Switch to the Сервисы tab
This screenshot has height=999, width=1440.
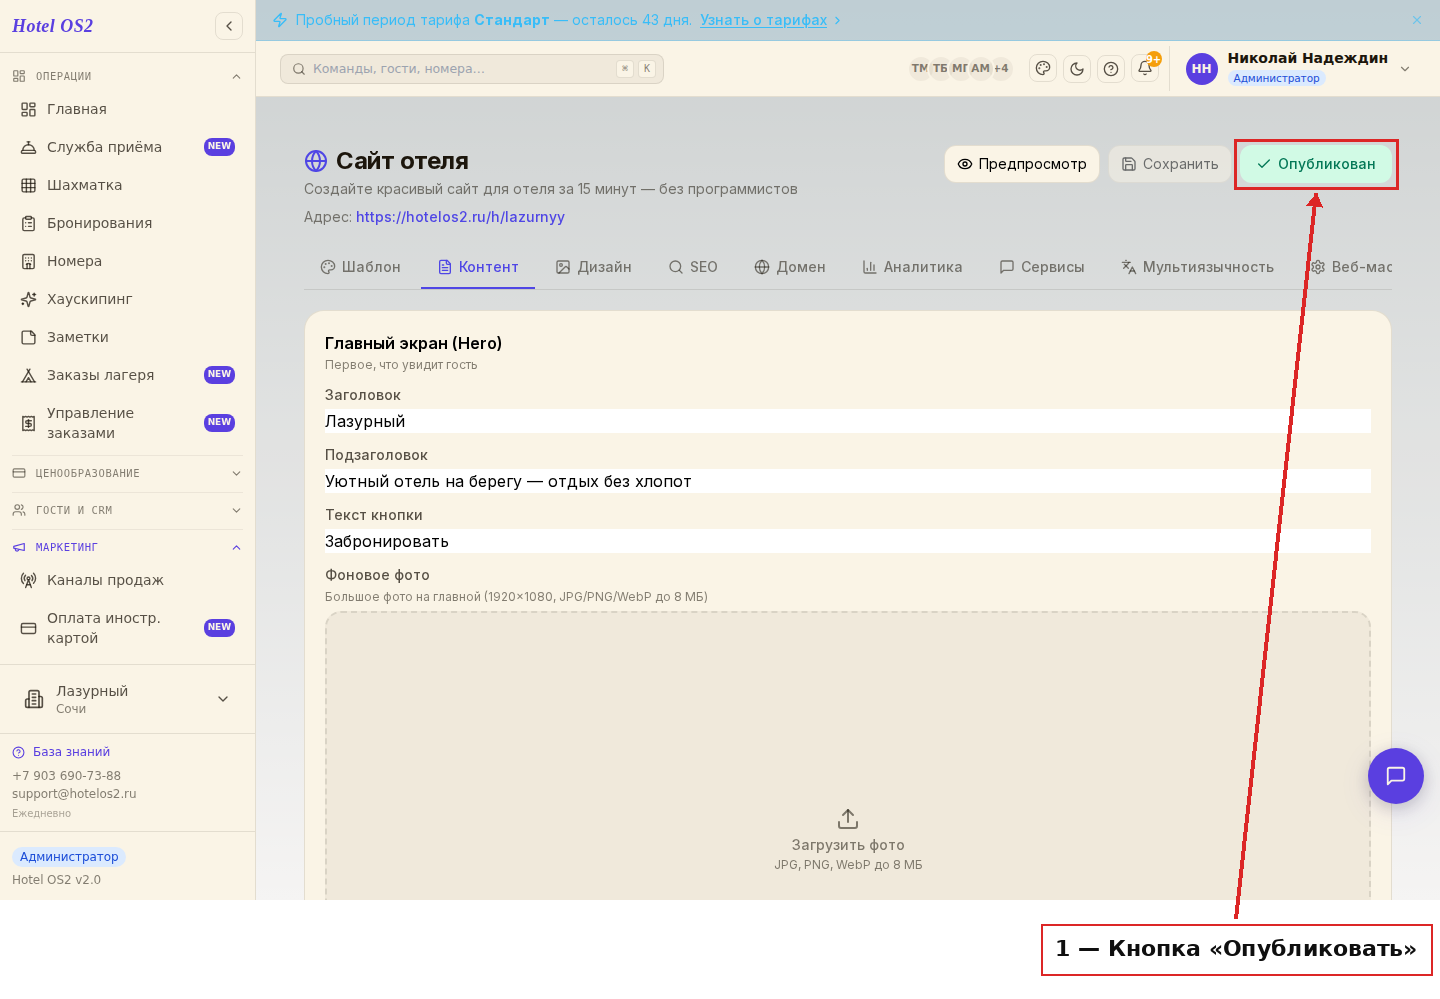[x=1041, y=267]
